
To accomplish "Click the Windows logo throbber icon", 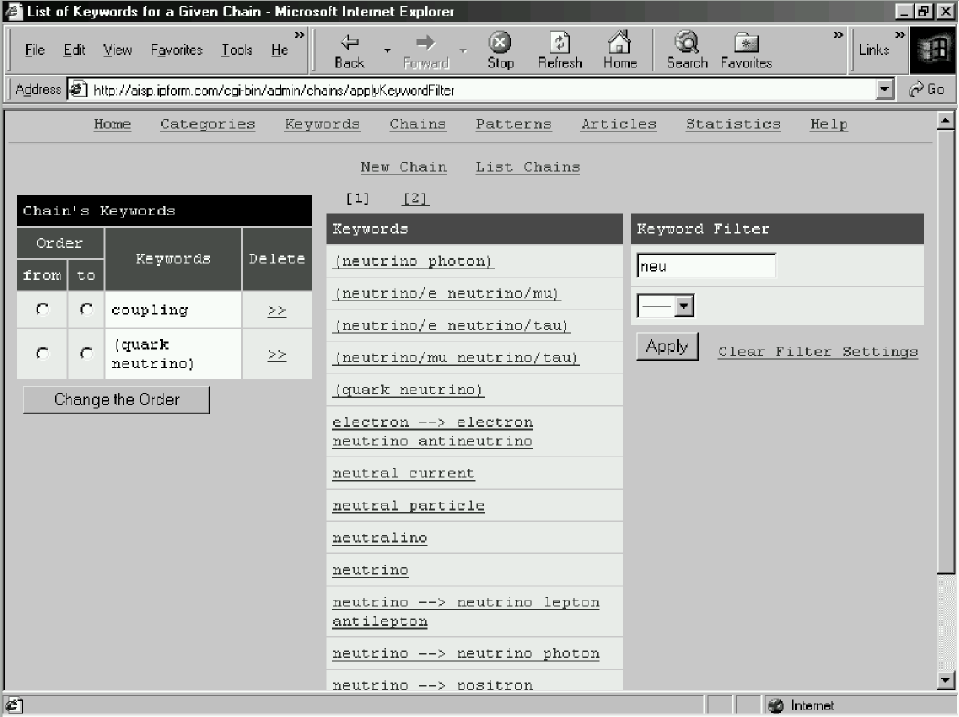I will tap(933, 50).
